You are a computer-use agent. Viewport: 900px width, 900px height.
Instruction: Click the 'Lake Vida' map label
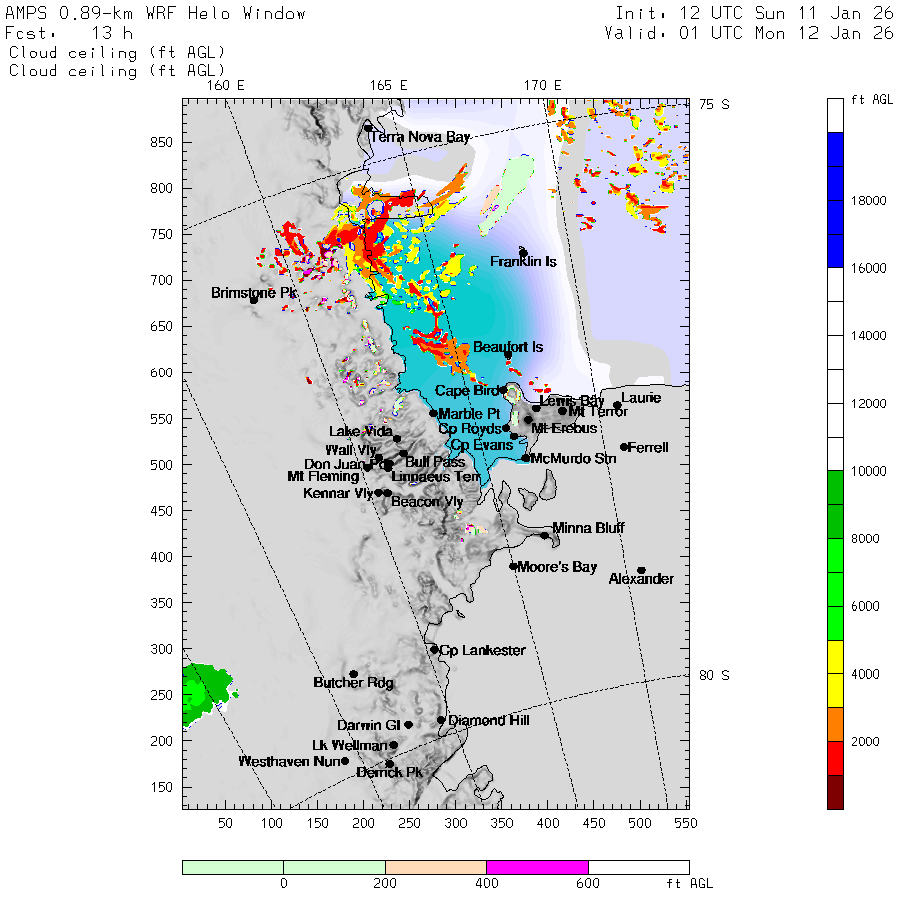point(360,432)
